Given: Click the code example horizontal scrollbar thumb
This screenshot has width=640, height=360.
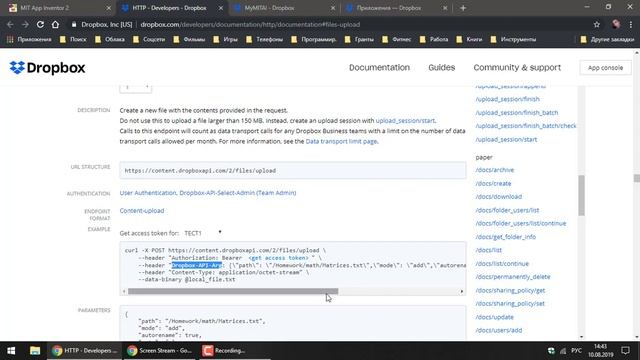Looking at the screenshot, I should (233, 291).
